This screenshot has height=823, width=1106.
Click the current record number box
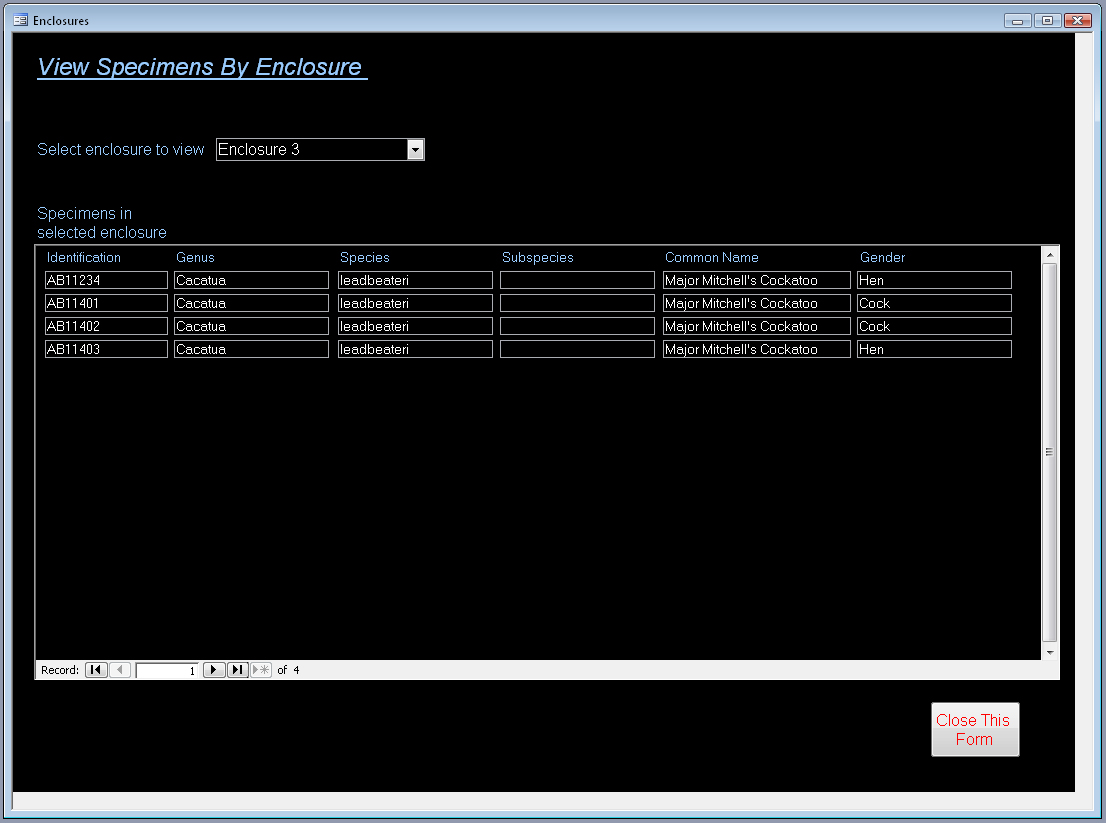coord(167,671)
